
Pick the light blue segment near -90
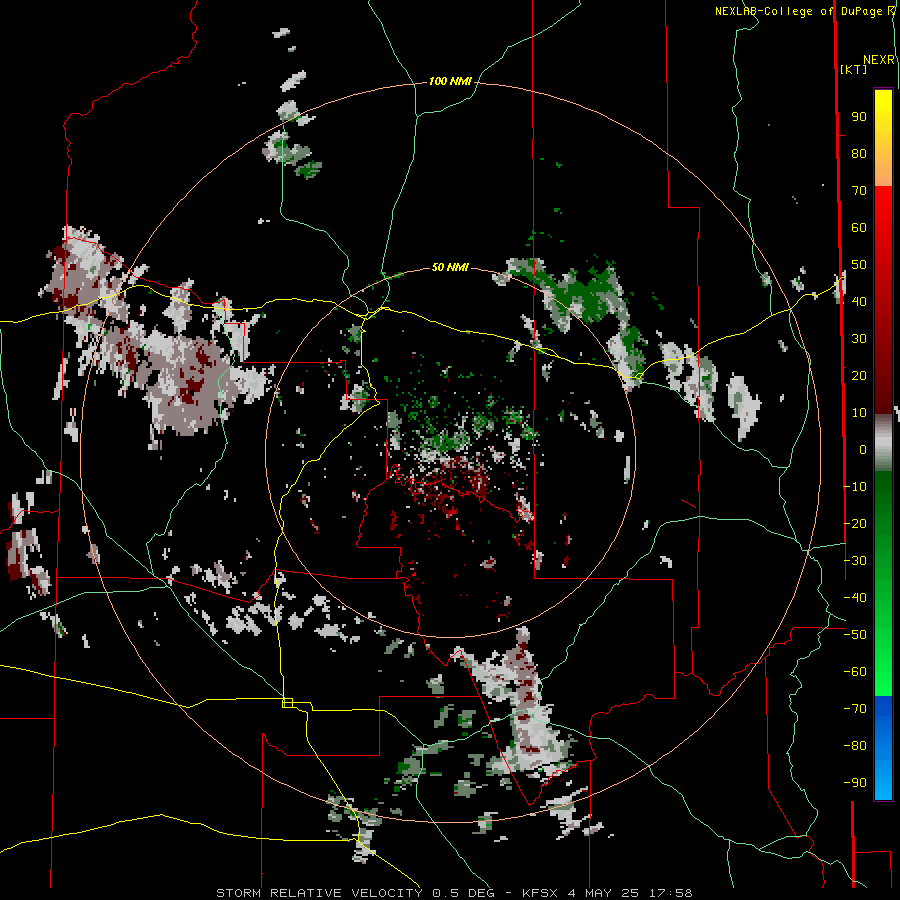pyautogui.click(x=883, y=781)
